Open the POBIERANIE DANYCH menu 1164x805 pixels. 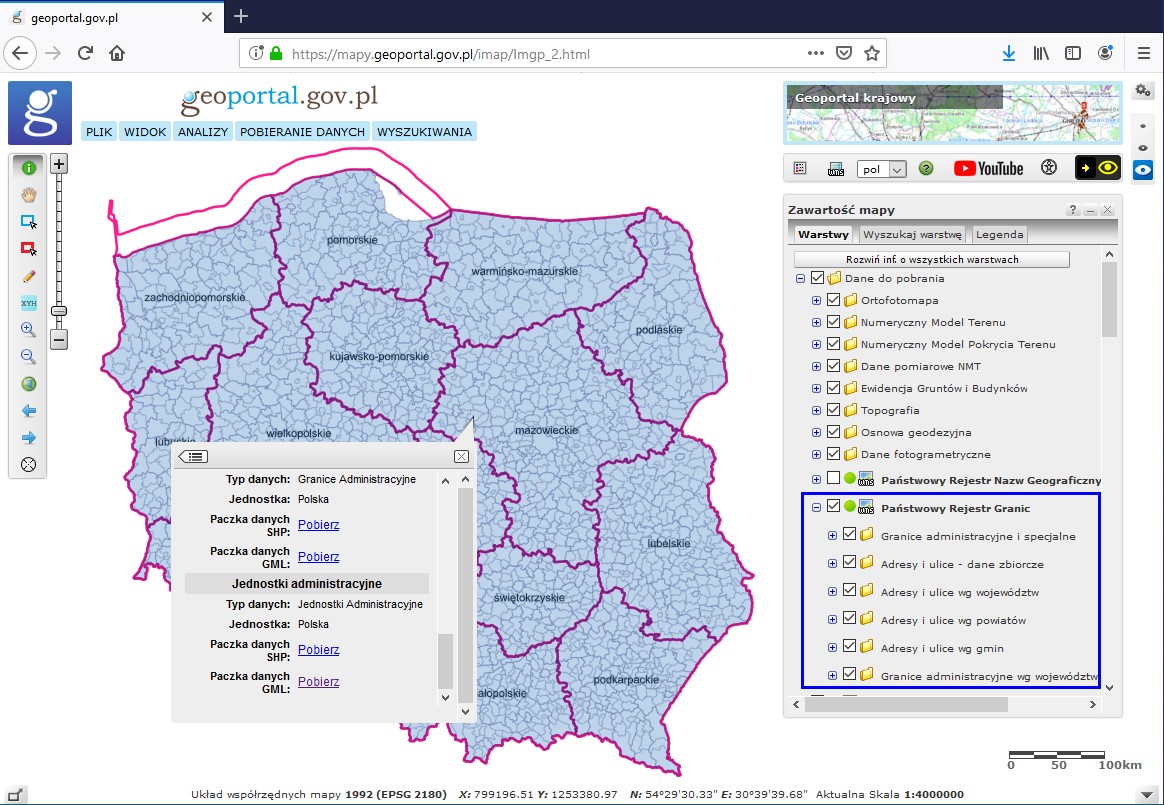click(x=303, y=131)
